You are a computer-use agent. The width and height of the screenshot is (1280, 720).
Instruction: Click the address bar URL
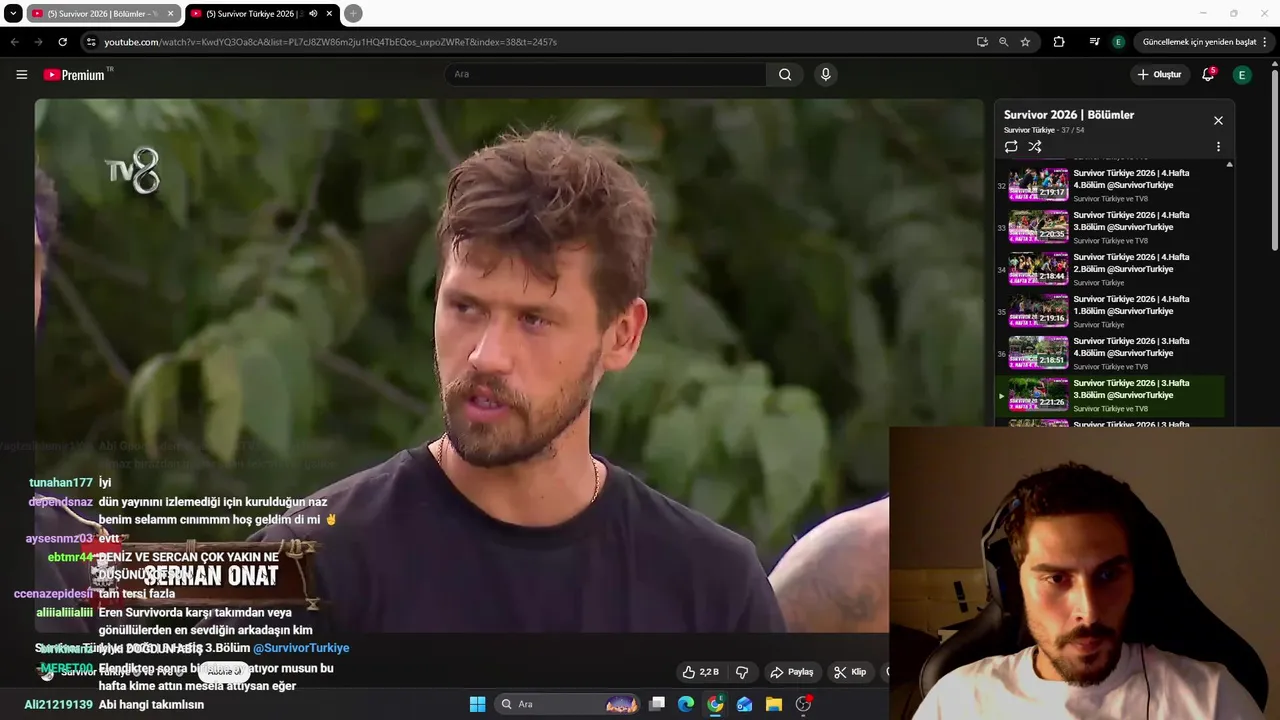point(330,42)
